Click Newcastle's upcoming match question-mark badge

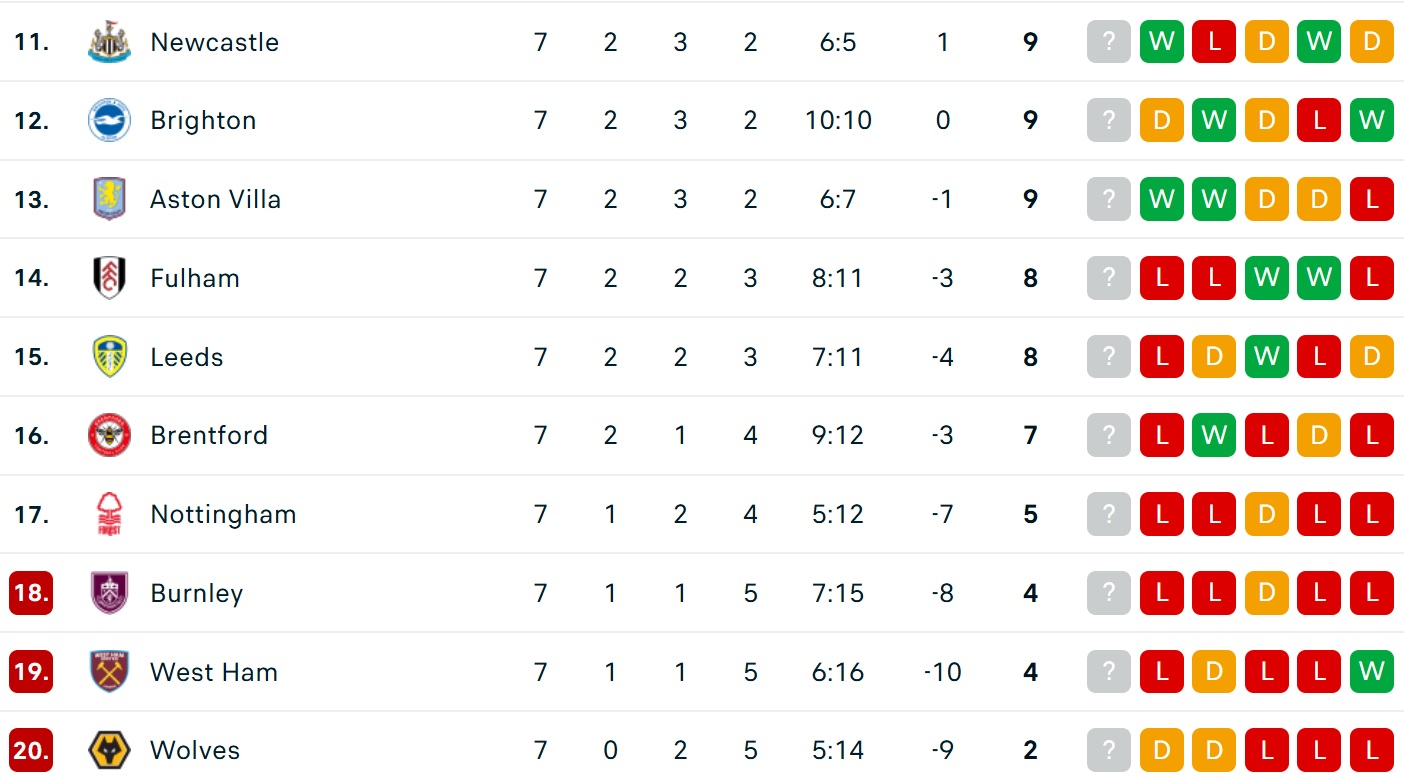click(1108, 43)
